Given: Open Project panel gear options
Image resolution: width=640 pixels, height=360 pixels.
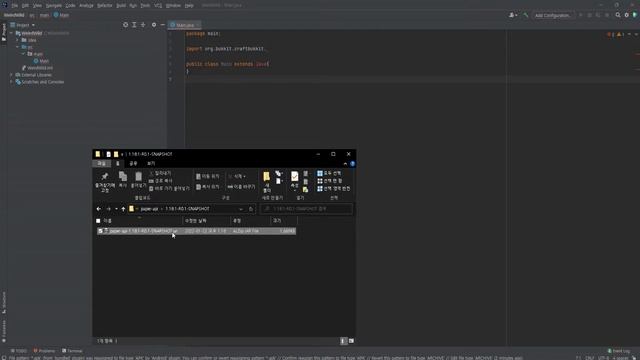Looking at the screenshot, I should point(154,25).
